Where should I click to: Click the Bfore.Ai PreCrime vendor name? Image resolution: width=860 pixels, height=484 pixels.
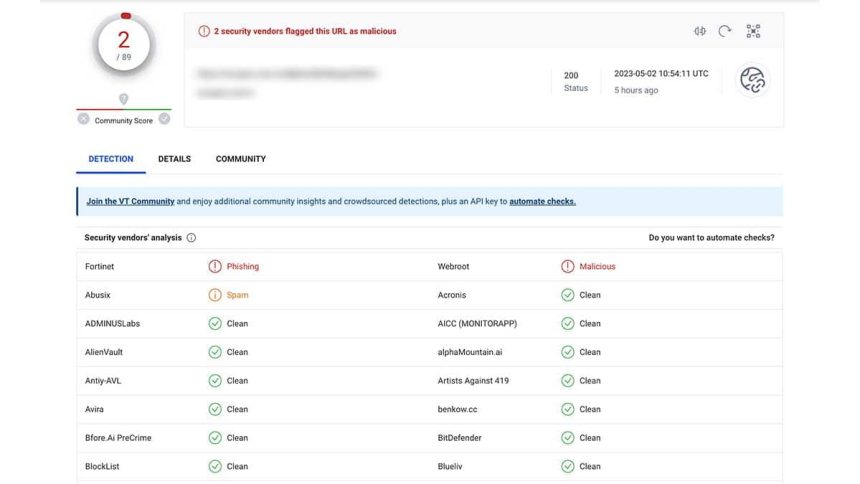coord(118,437)
